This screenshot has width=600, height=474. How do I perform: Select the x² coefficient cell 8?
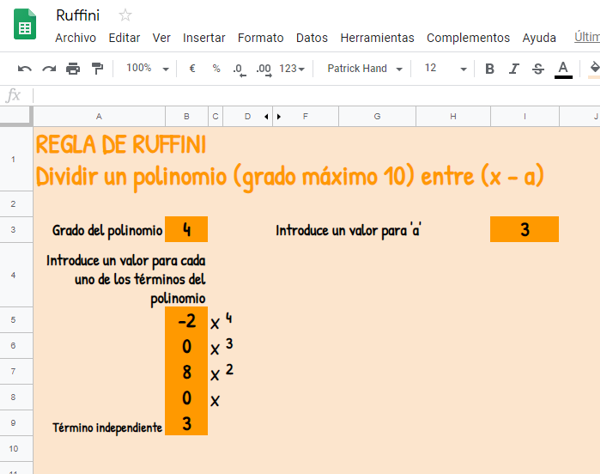tap(186, 371)
